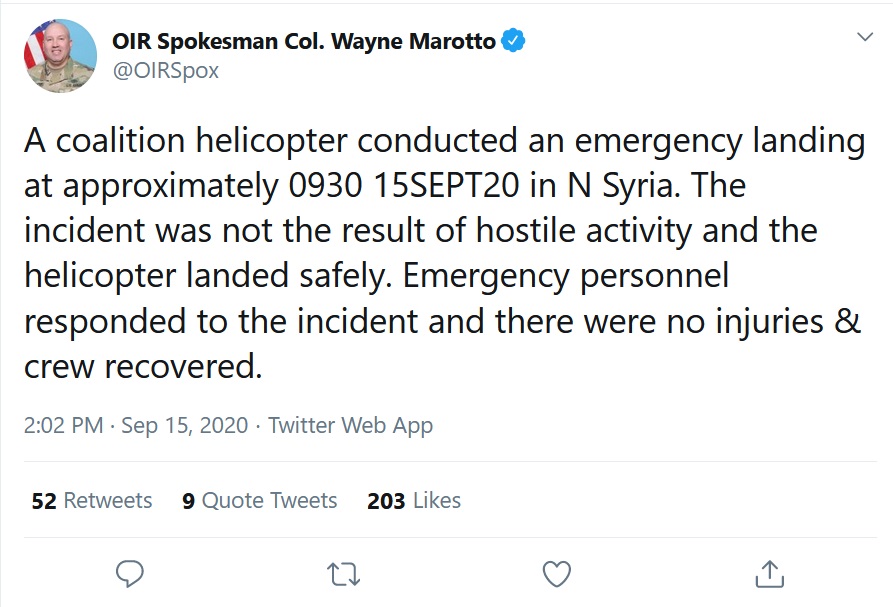Click the tweet's final words "crew recovered."
Image resolution: width=893 pixels, height=607 pixels.
[142, 367]
